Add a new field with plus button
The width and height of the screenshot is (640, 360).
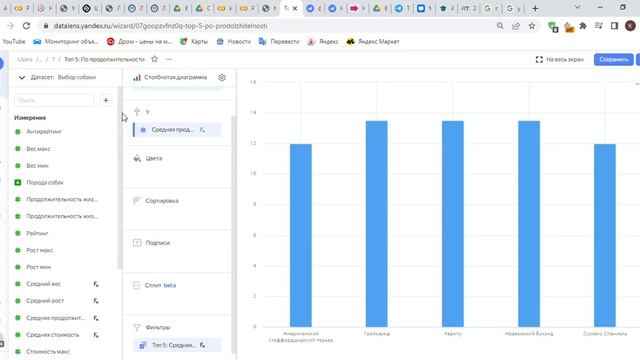(x=106, y=100)
